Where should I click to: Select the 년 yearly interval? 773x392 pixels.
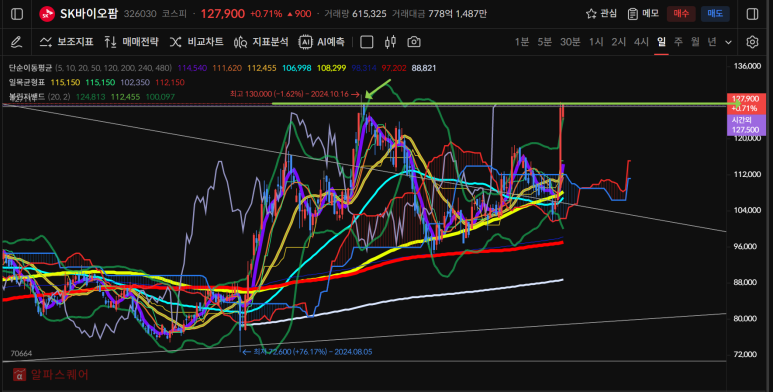pos(712,42)
